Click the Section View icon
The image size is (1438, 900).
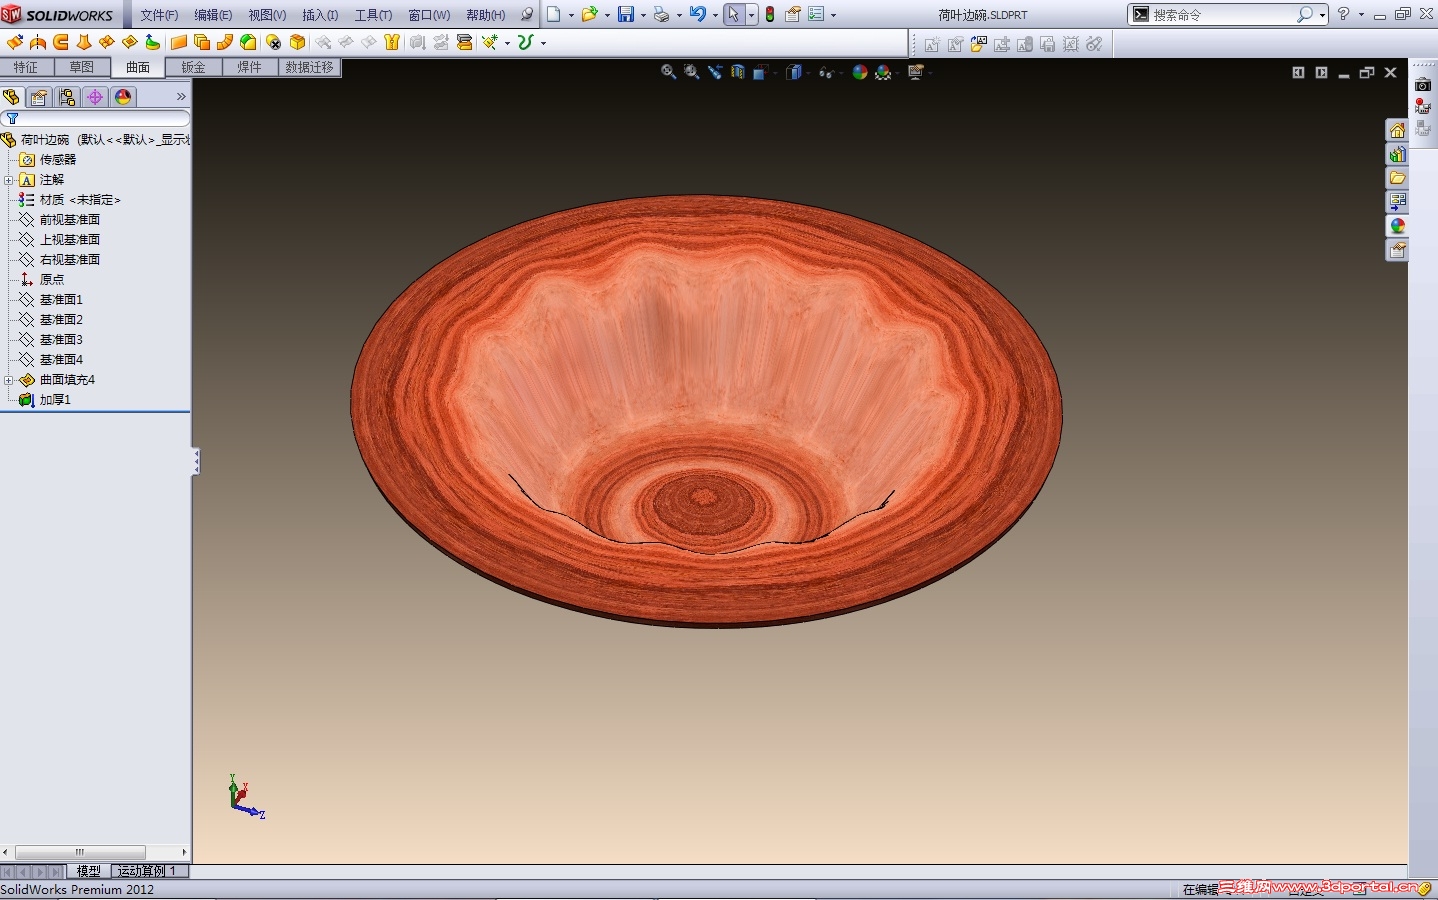tap(738, 72)
